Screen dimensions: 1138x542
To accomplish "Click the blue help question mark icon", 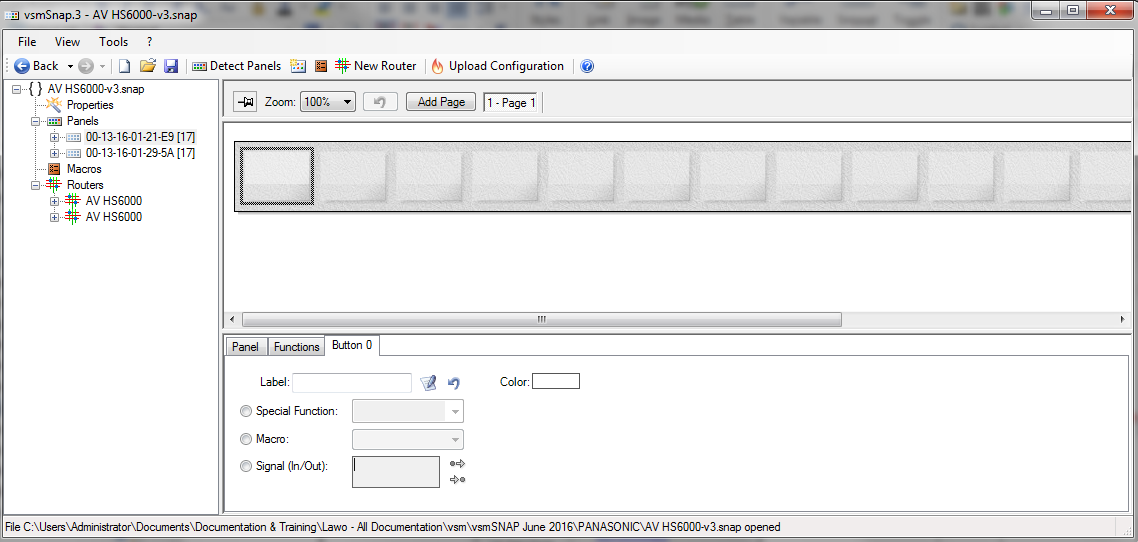I will point(587,66).
